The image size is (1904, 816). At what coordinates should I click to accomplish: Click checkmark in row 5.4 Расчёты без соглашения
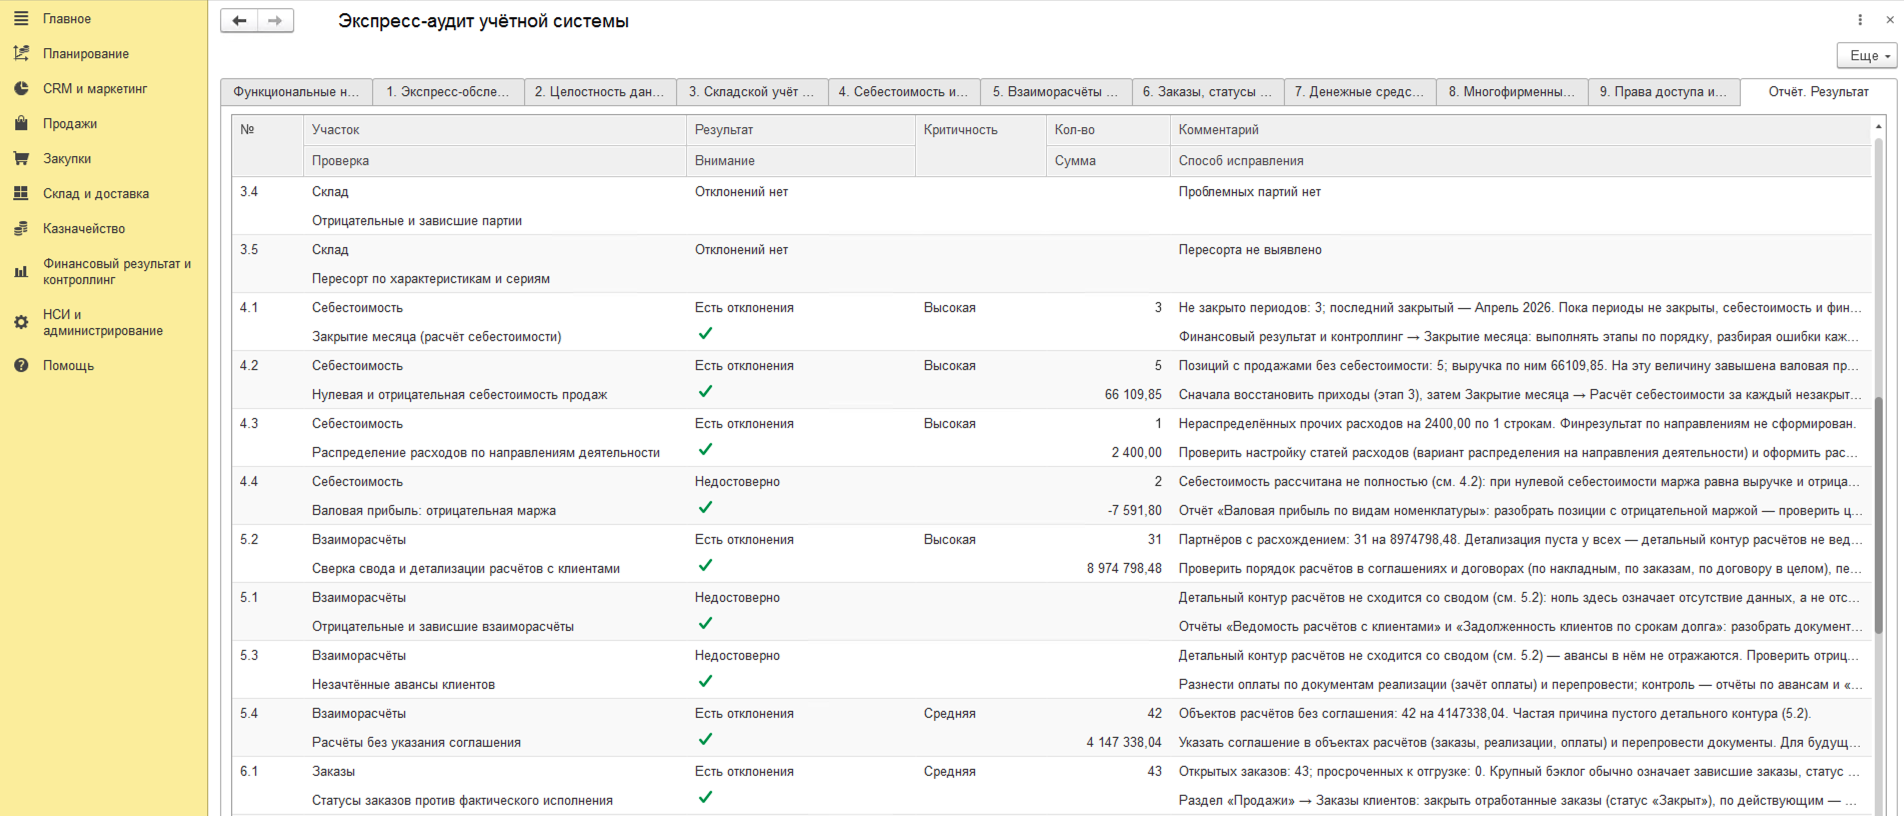coord(705,740)
